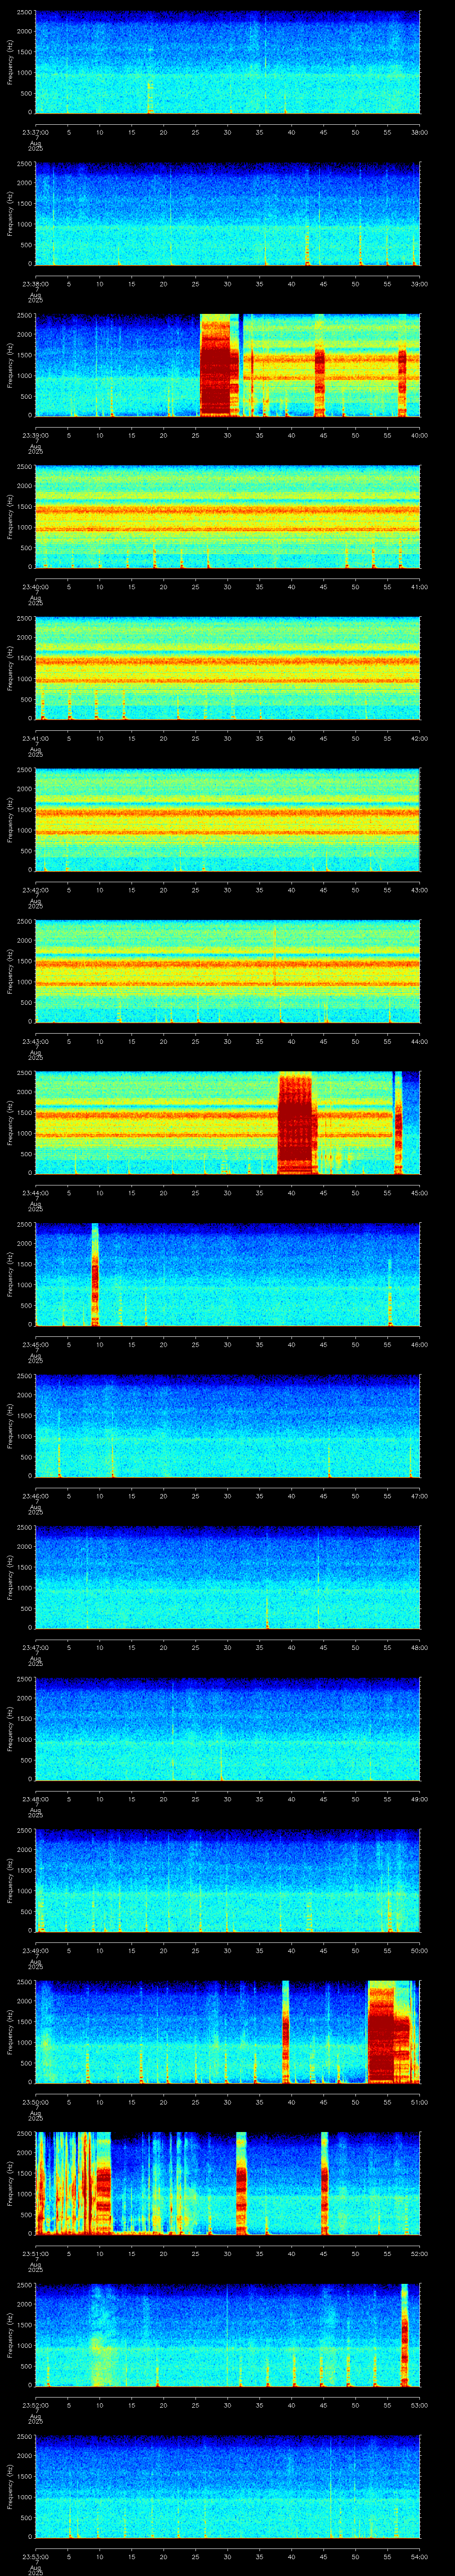
Task: Click the 23:44:00 time axis label
Action: tap(35, 1193)
